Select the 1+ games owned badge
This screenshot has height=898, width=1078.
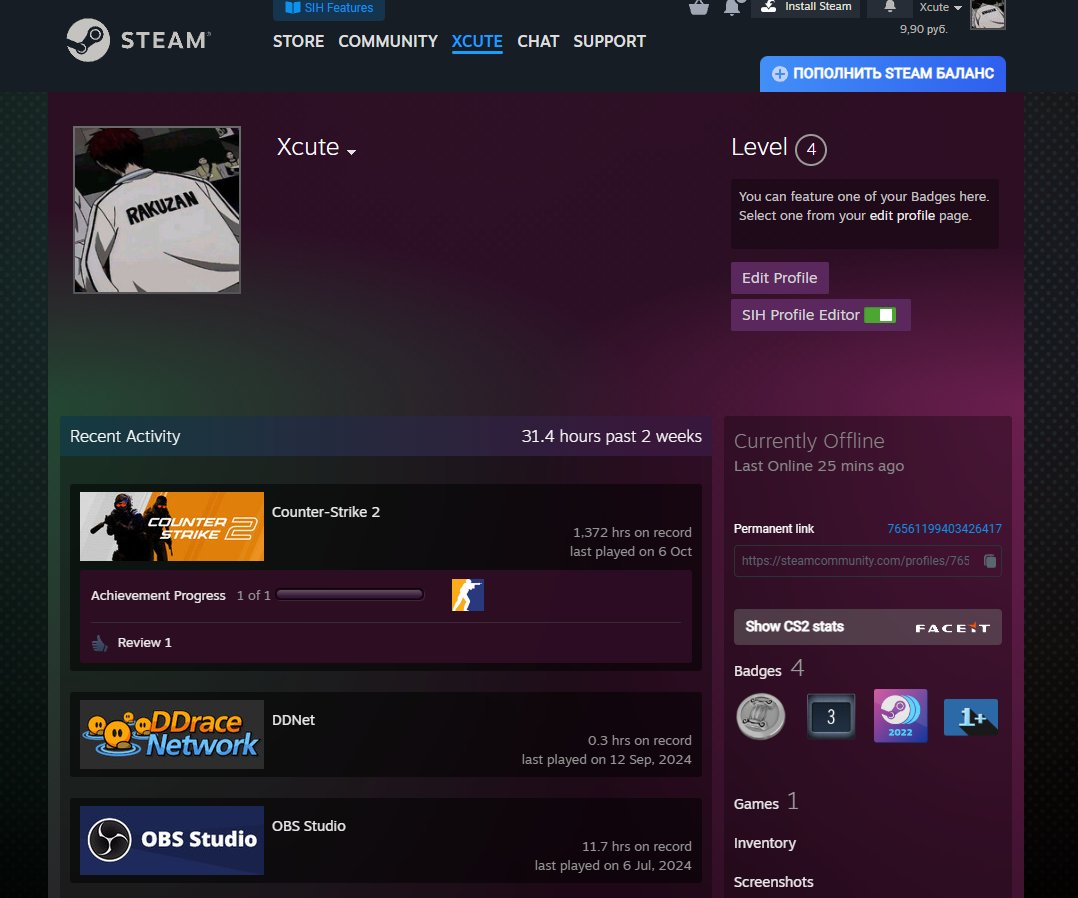970,716
